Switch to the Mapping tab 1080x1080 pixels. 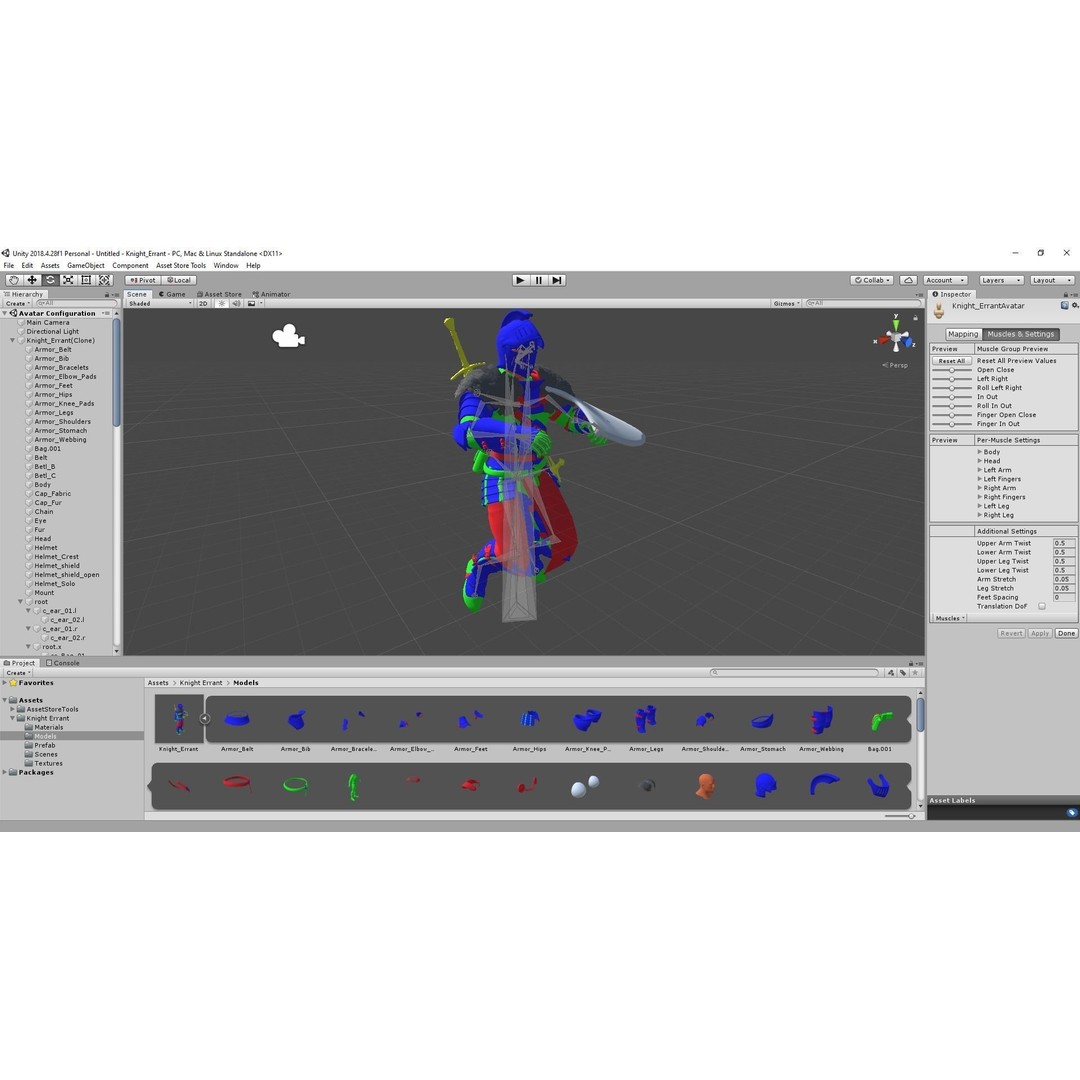[962, 334]
